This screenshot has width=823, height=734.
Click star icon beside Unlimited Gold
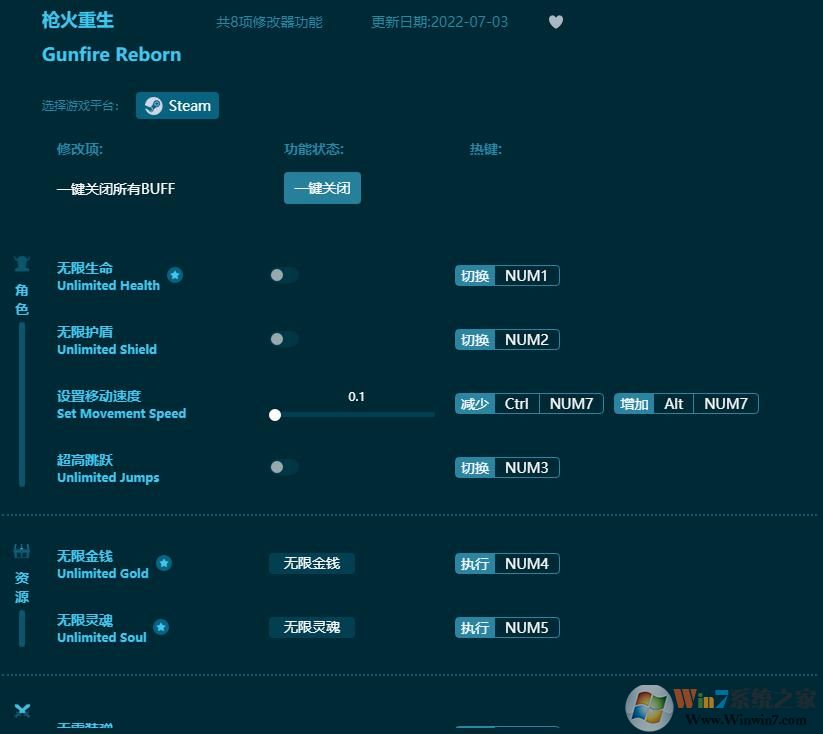[x=164, y=563]
